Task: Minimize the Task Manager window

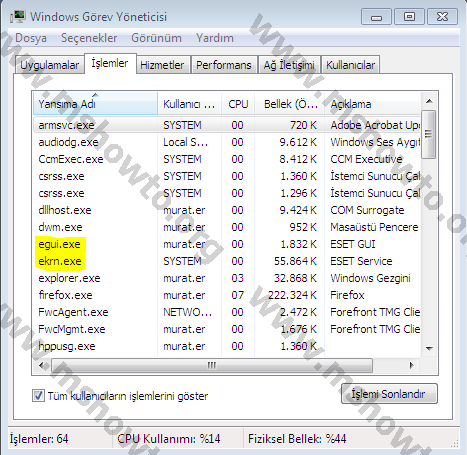Action: tap(376, 17)
